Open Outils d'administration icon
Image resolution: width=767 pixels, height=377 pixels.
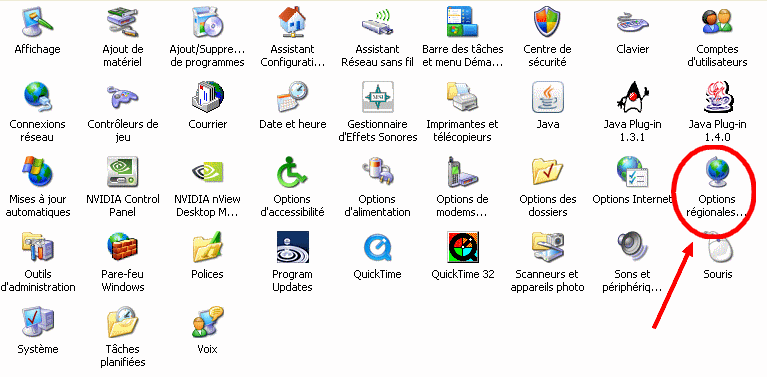point(37,247)
